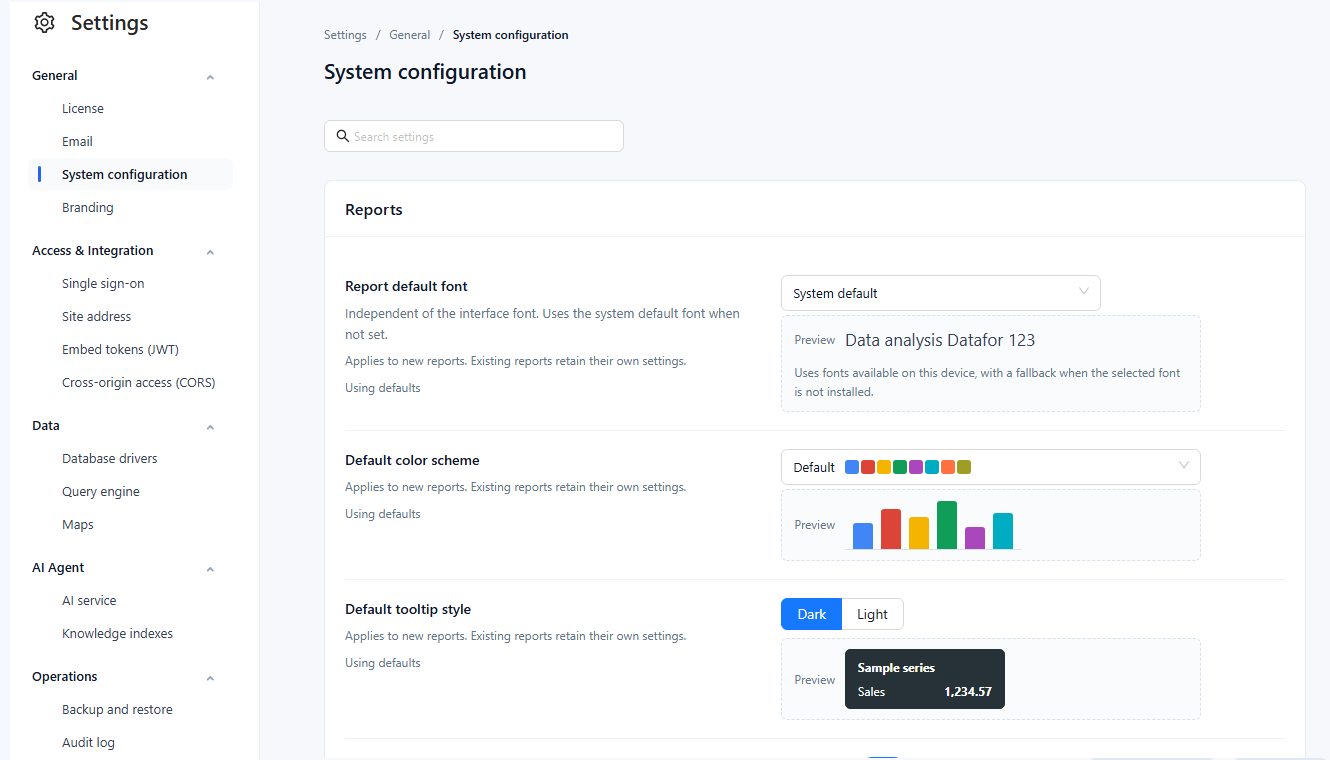
Task: Click the 'Data analysis Datafor 123' font preview
Action: pyautogui.click(x=940, y=340)
